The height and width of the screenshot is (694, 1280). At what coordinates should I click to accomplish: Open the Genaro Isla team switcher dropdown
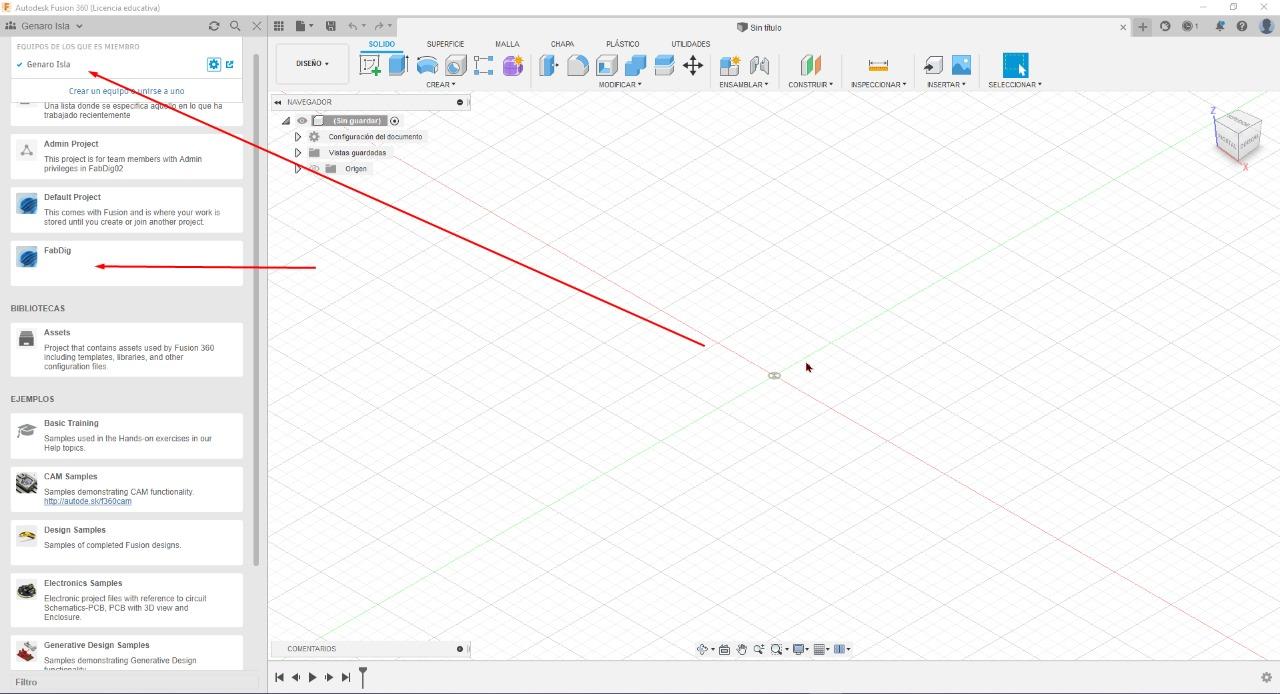click(50, 26)
